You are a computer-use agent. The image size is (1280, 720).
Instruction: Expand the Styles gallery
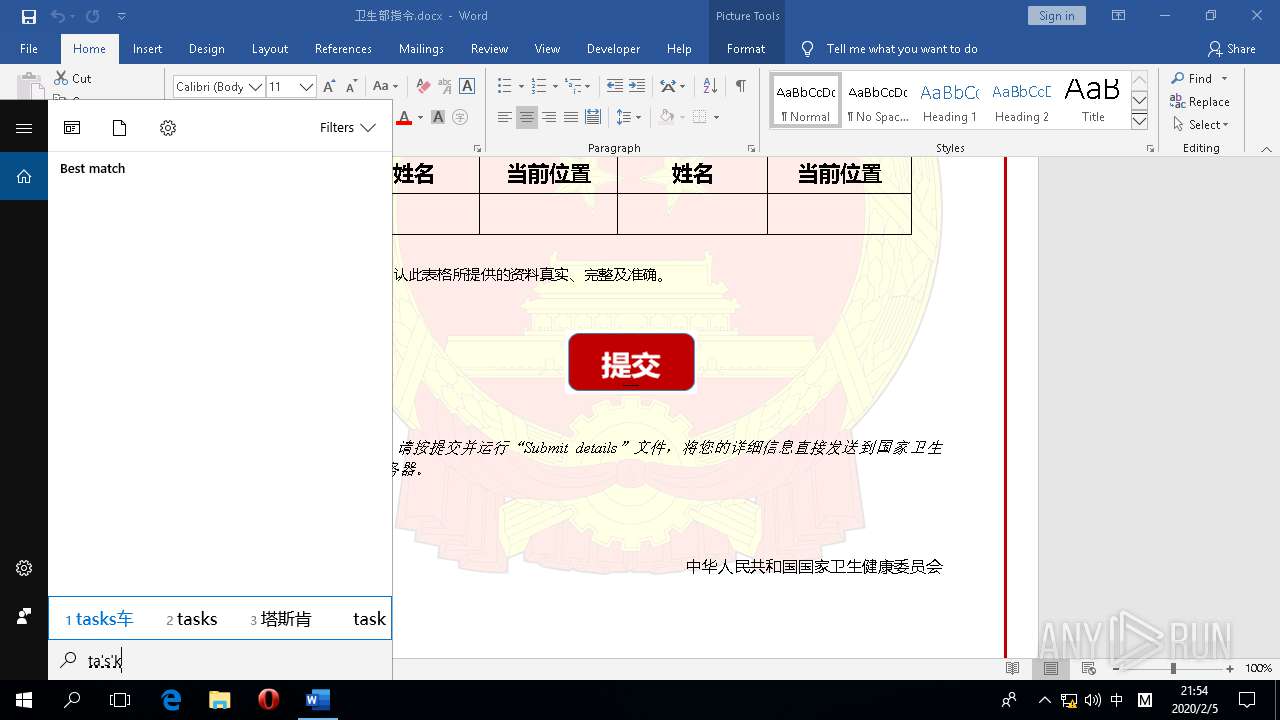(1139, 121)
